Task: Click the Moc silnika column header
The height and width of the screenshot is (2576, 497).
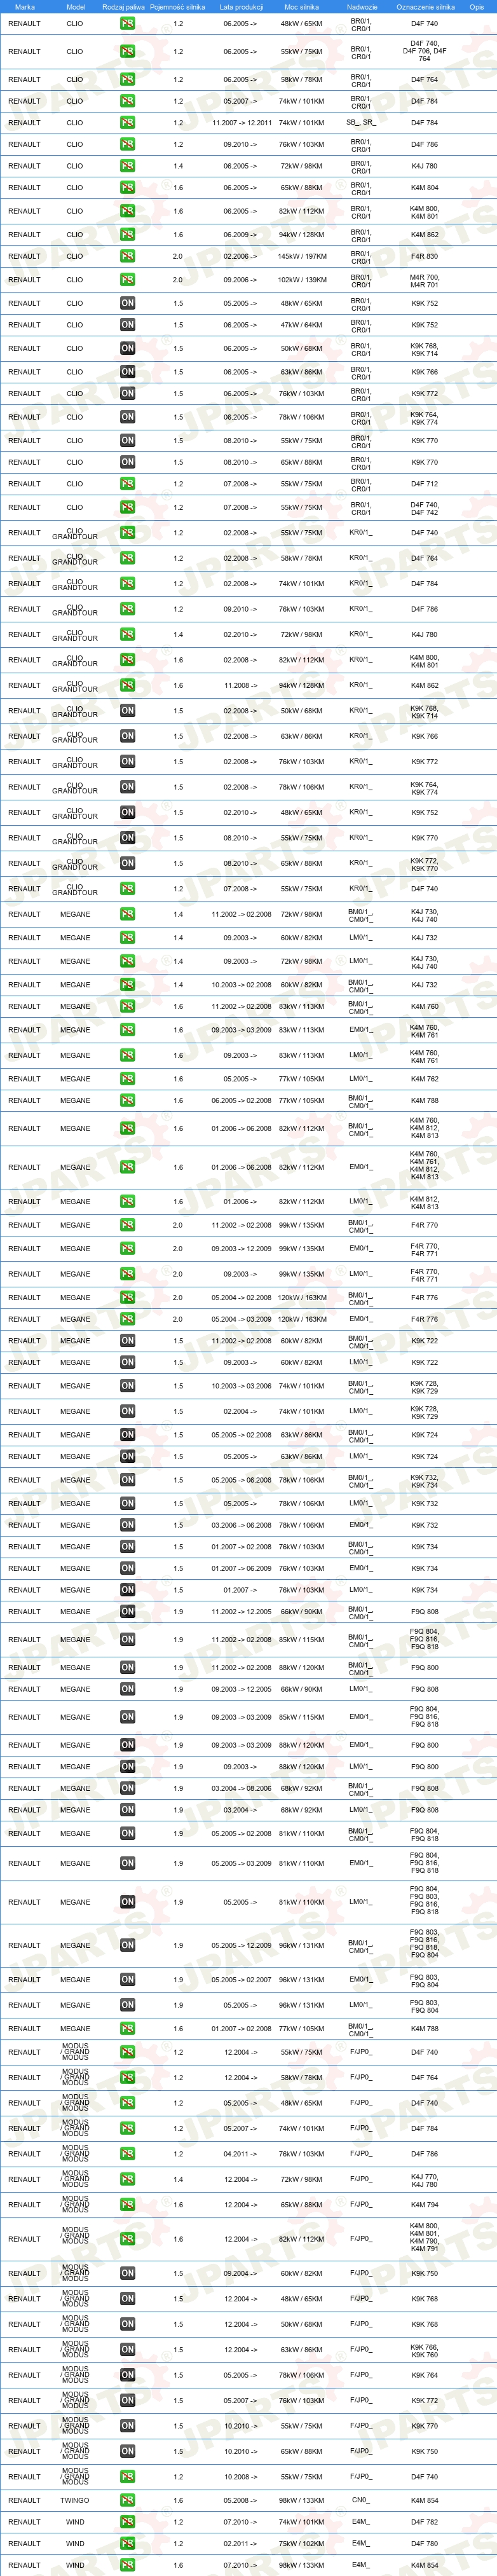Action: pos(301,7)
